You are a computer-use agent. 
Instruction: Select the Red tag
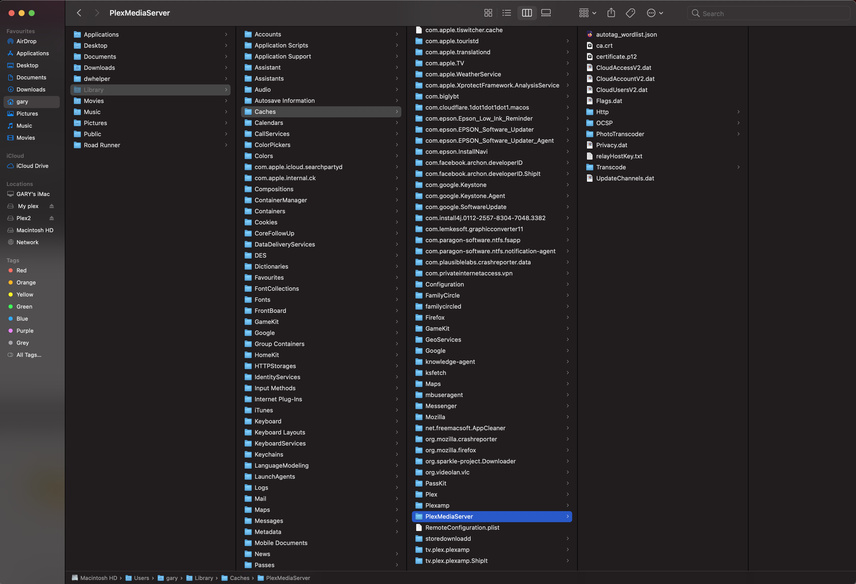pos(21,271)
